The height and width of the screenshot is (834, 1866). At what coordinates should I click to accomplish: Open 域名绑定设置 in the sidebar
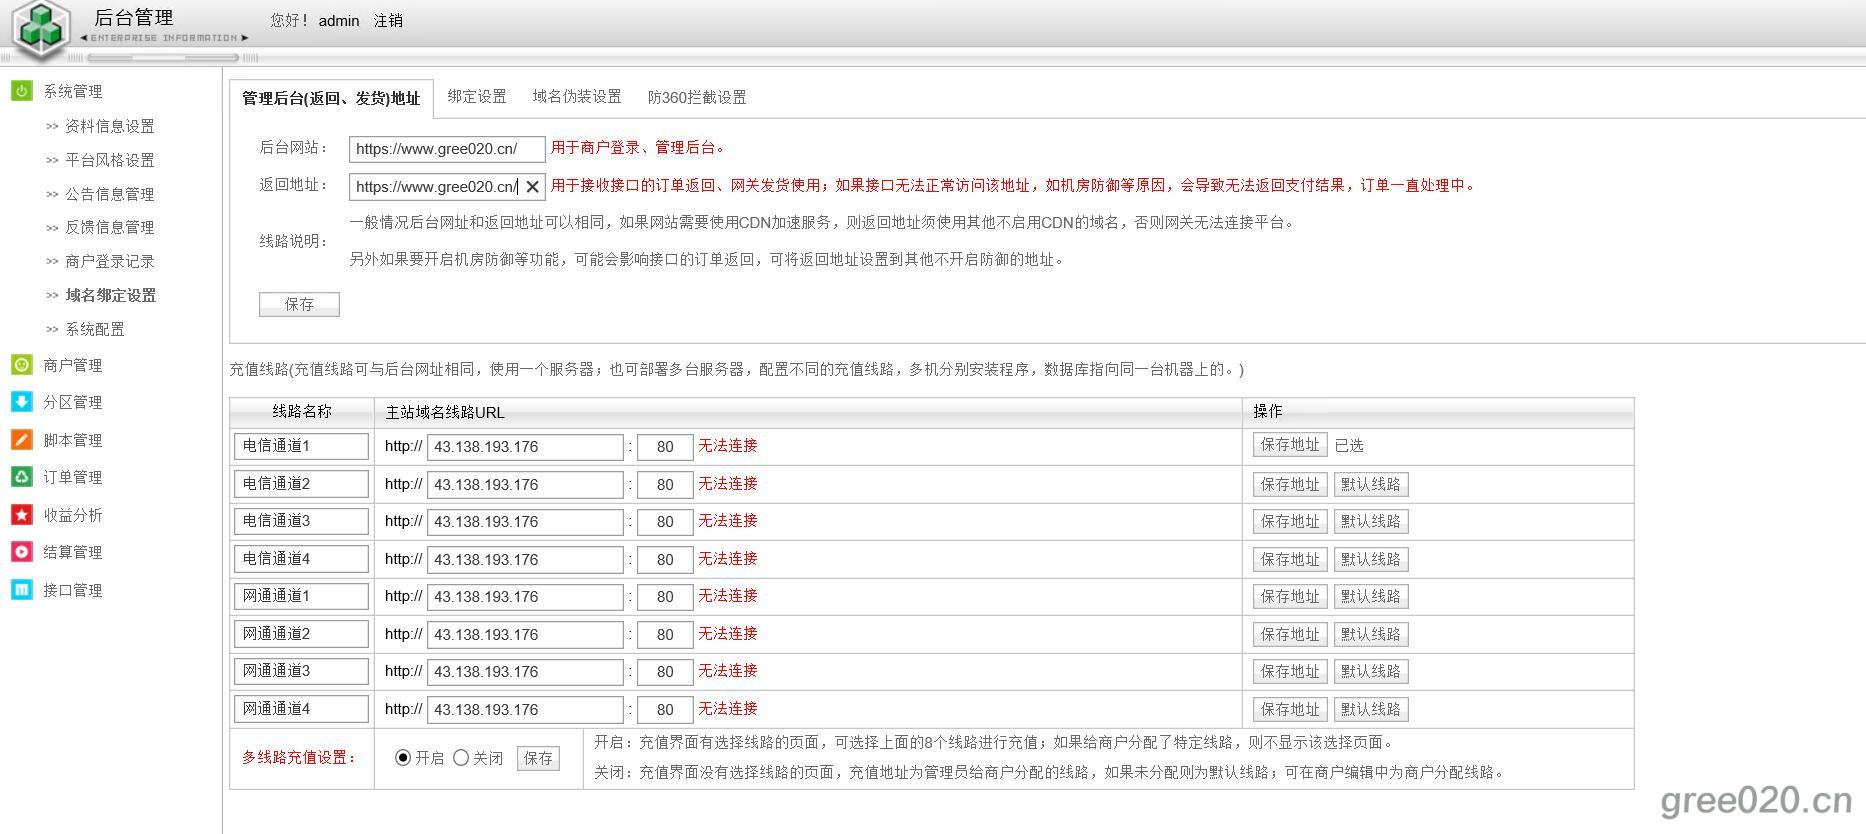coord(110,295)
